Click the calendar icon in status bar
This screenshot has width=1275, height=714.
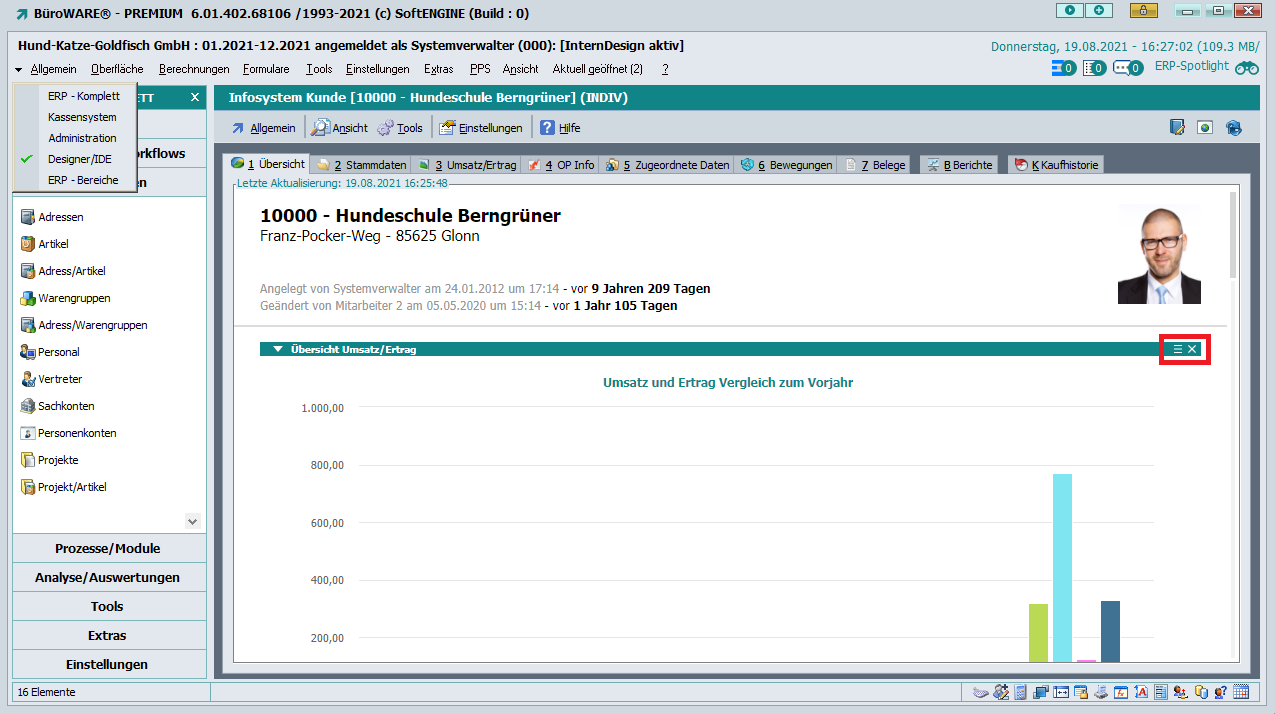coord(1241,692)
